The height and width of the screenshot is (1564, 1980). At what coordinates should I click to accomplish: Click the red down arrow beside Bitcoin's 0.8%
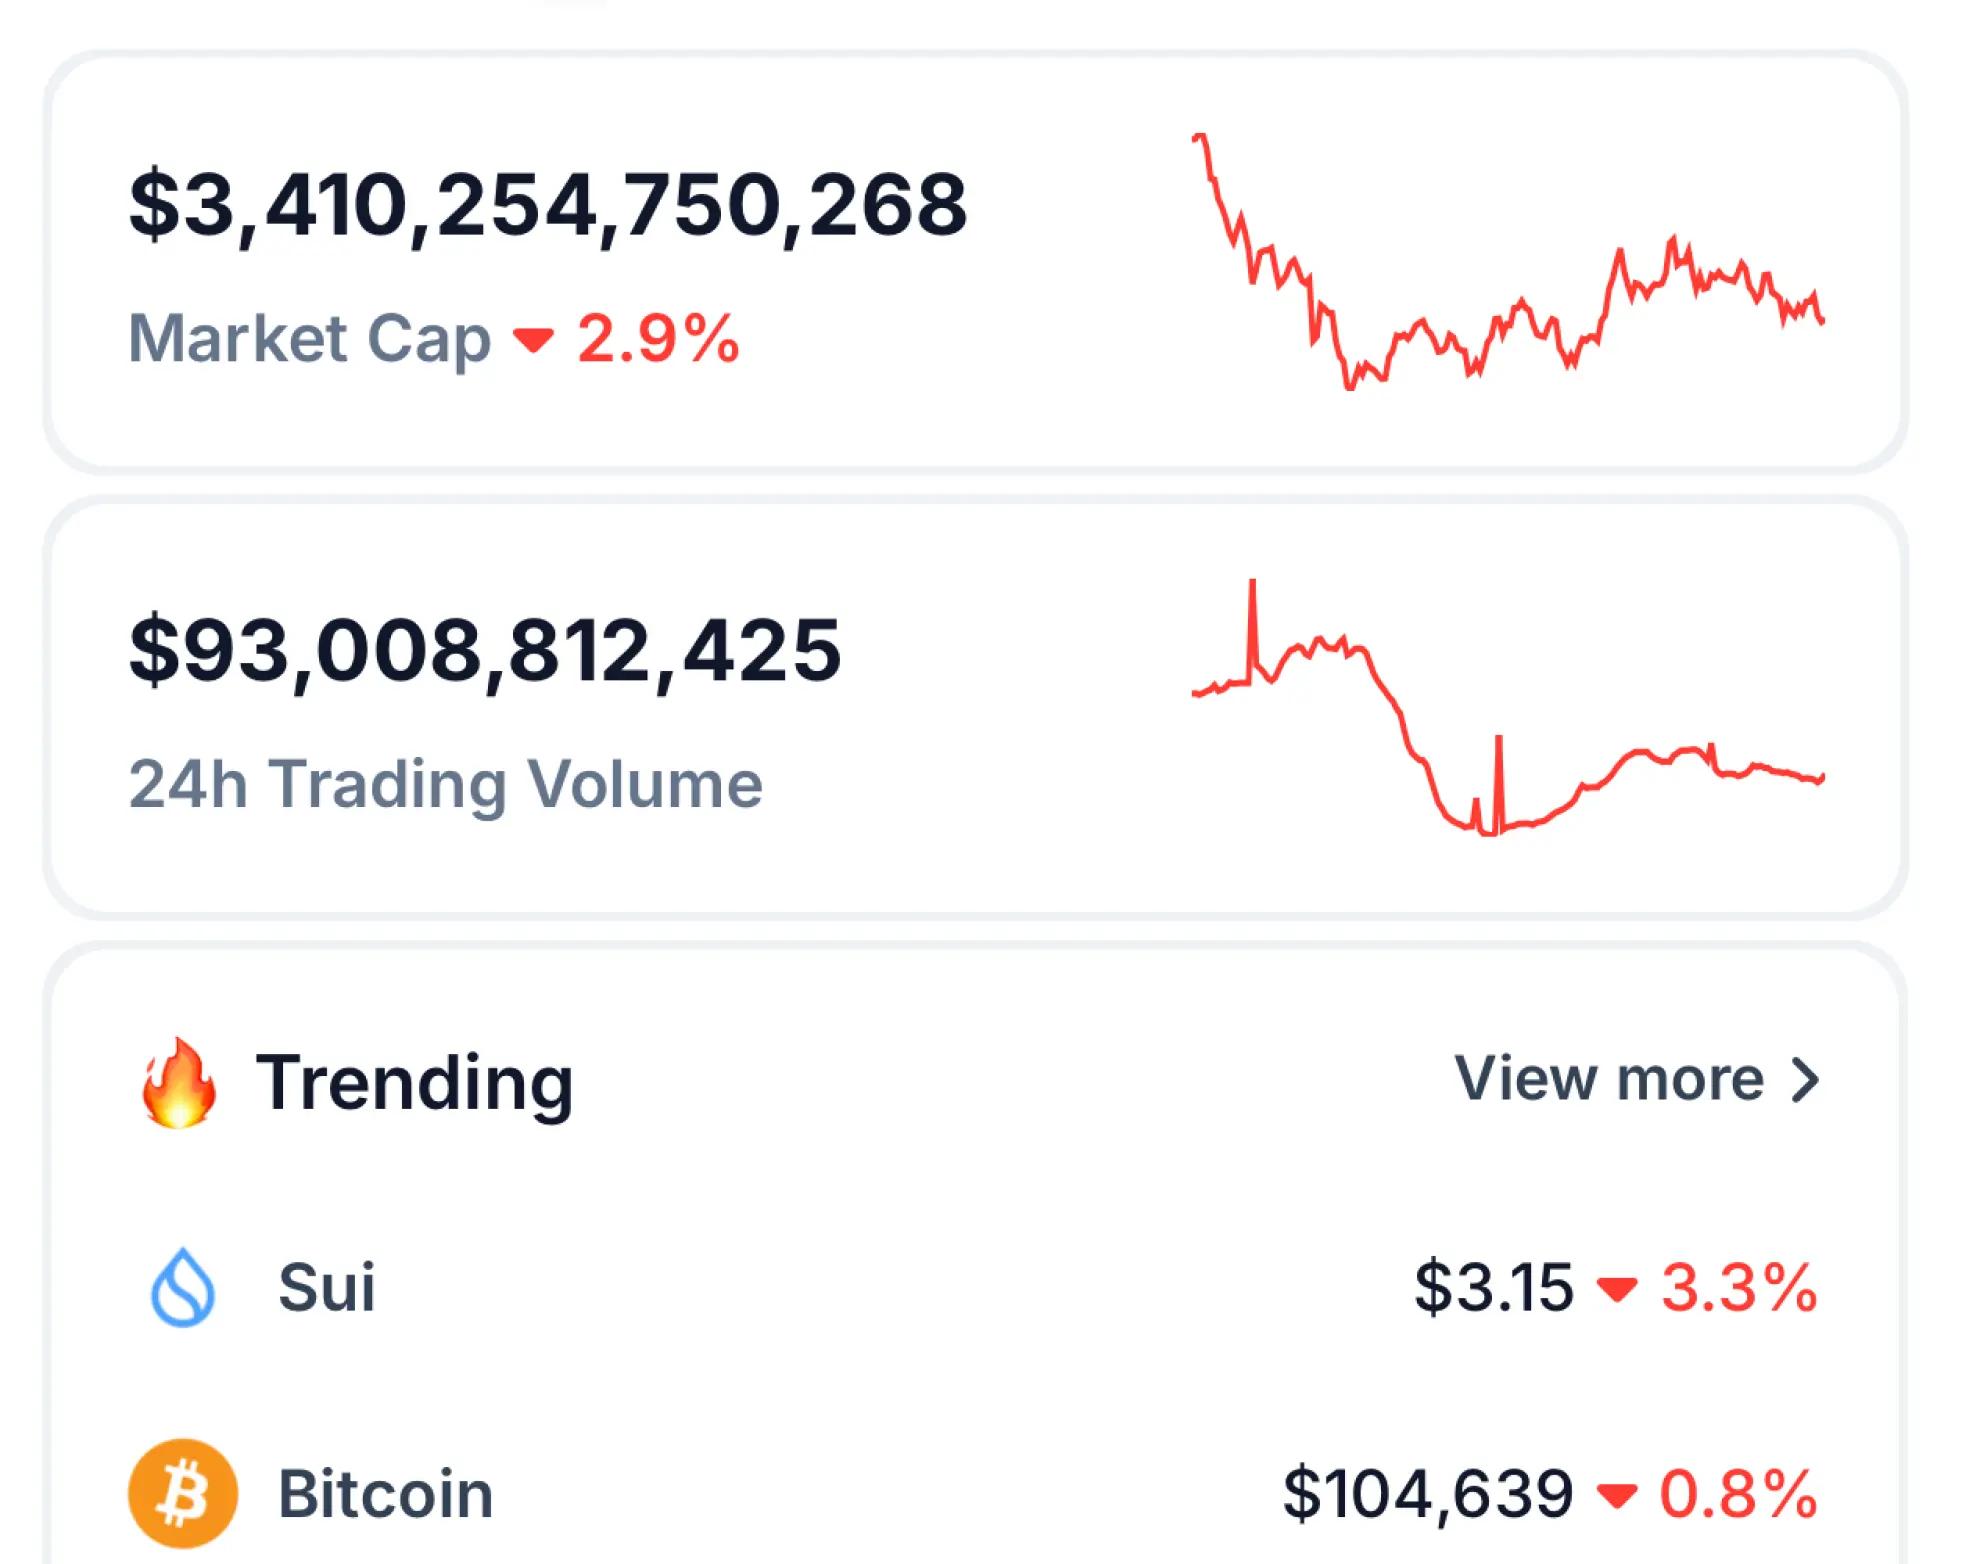pos(1617,1495)
